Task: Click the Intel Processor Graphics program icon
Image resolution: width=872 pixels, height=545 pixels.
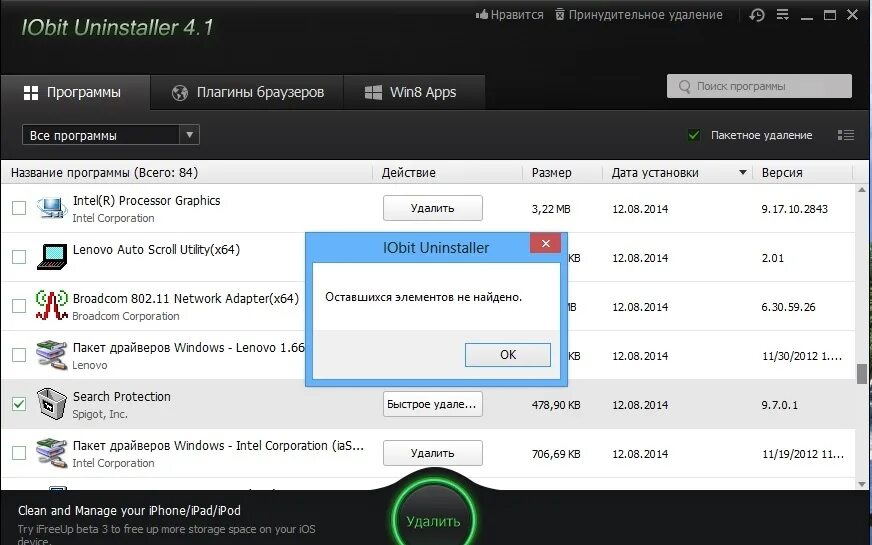Action: (x=52, y=208)
